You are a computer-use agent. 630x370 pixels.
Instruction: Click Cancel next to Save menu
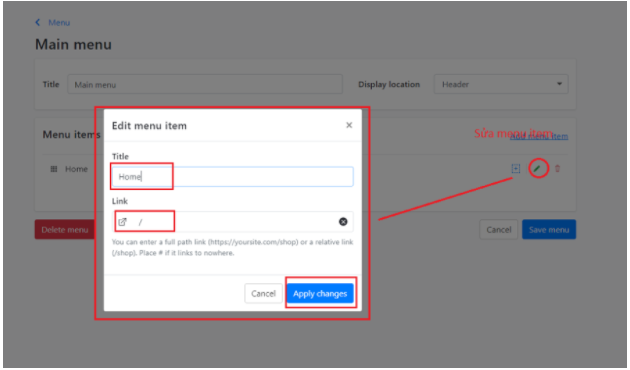click(499, 230)
